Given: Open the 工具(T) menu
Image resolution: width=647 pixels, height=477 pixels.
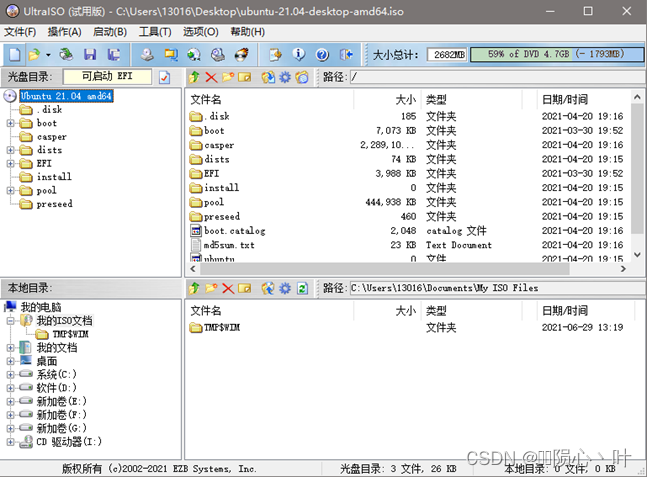Looking at the screenshot, I should tap(155, 32).
